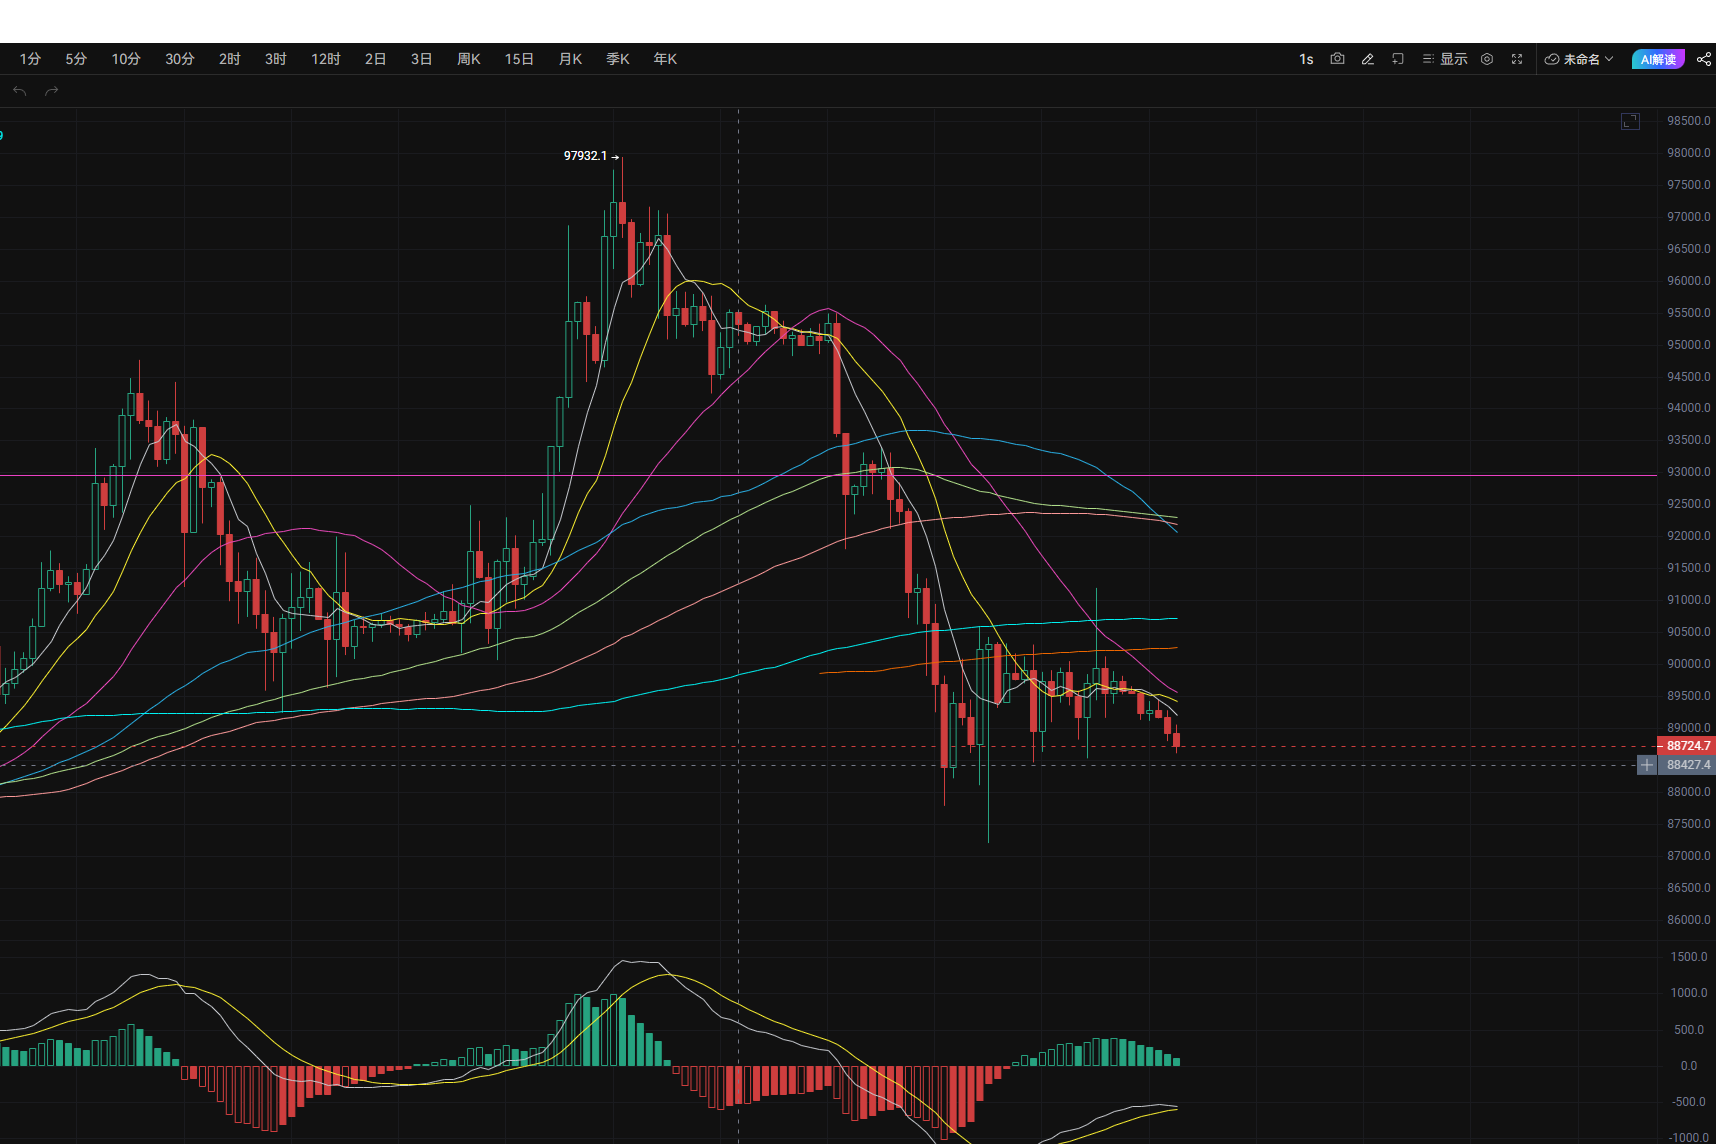Switch to the 30分 timeframe
The height and width of the screenshot is (1144, 1716).
click(x=180, y=59)
